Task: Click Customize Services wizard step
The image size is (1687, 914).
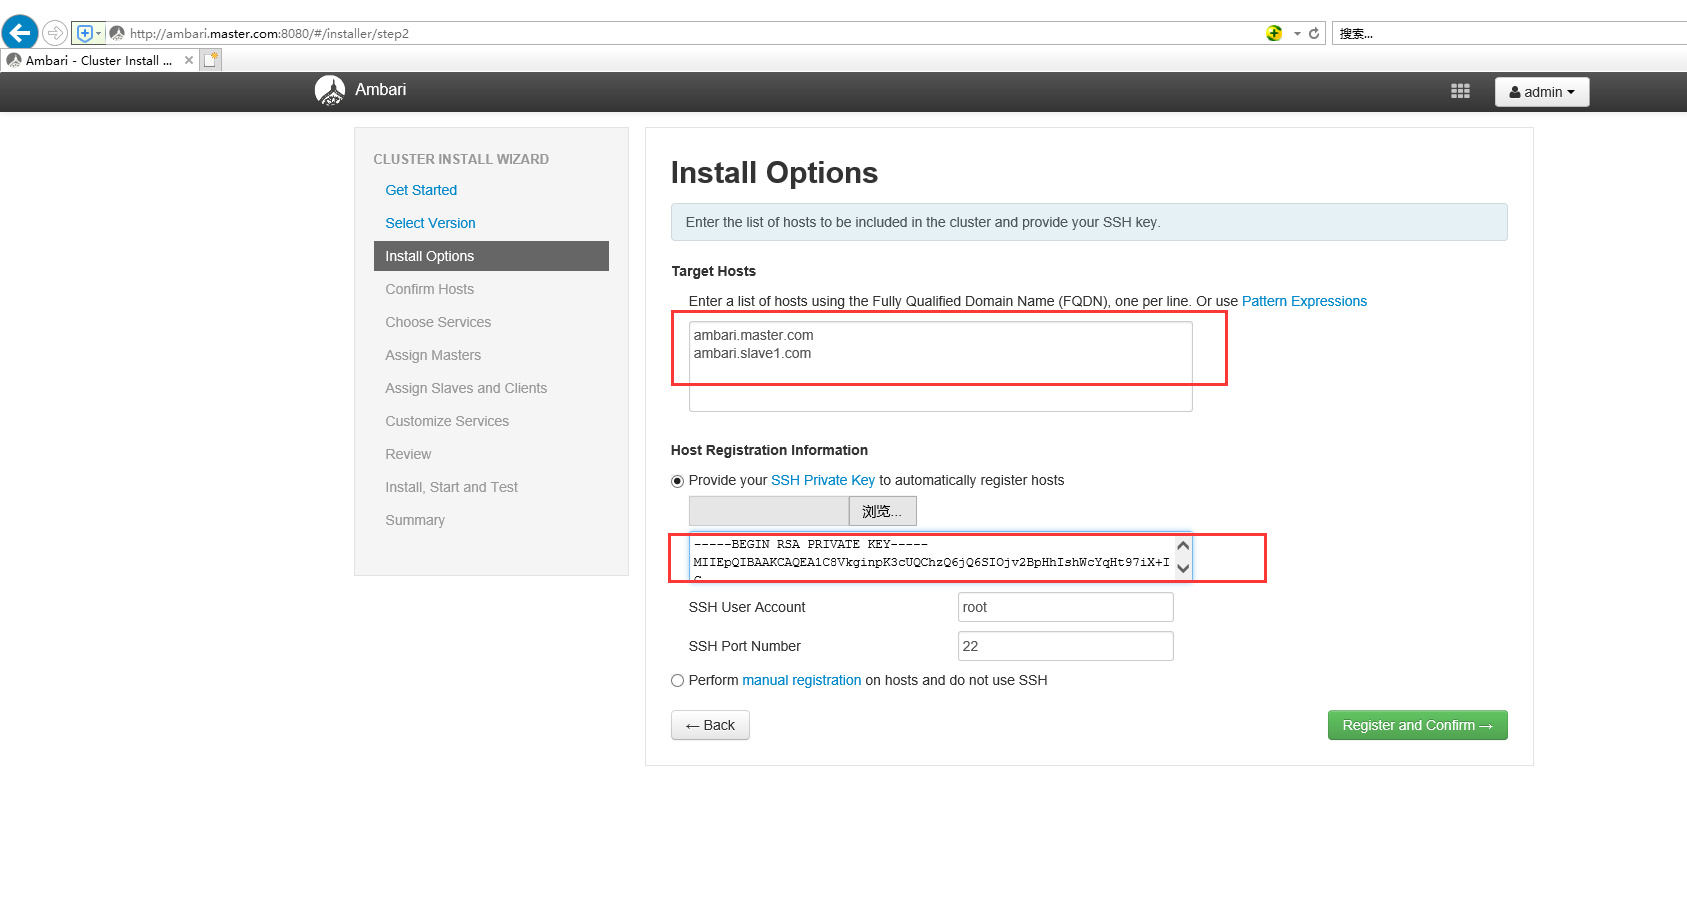Action: [447, 421]
